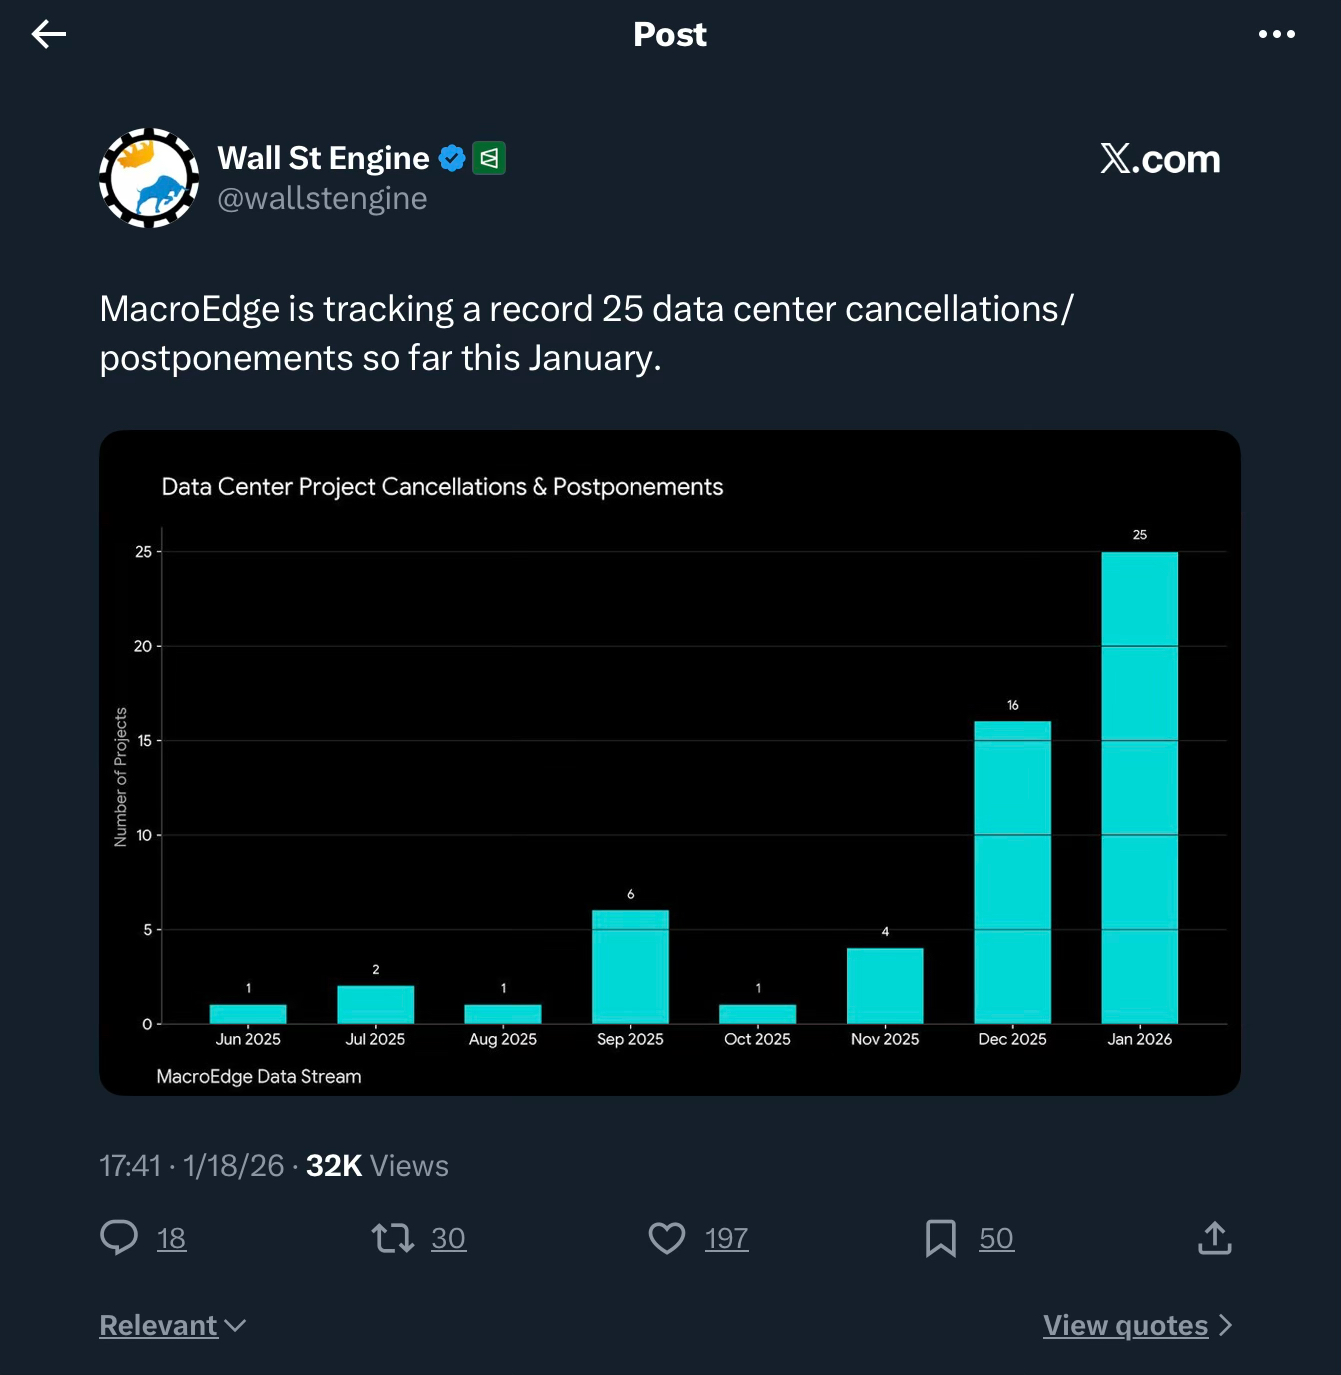Bookmark this post
1341x1375 pixels.
940,1238
